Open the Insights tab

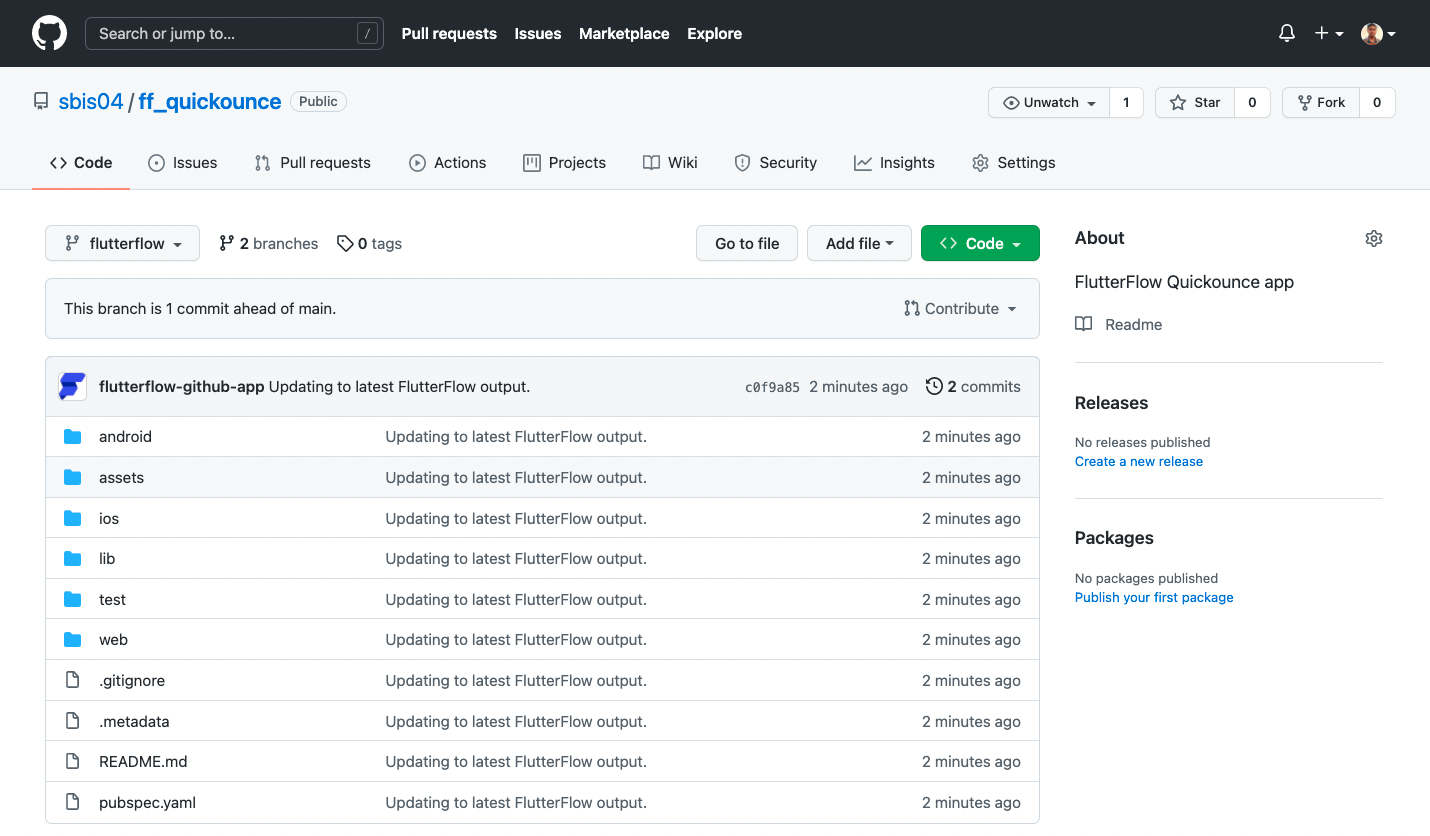[894, 162]
